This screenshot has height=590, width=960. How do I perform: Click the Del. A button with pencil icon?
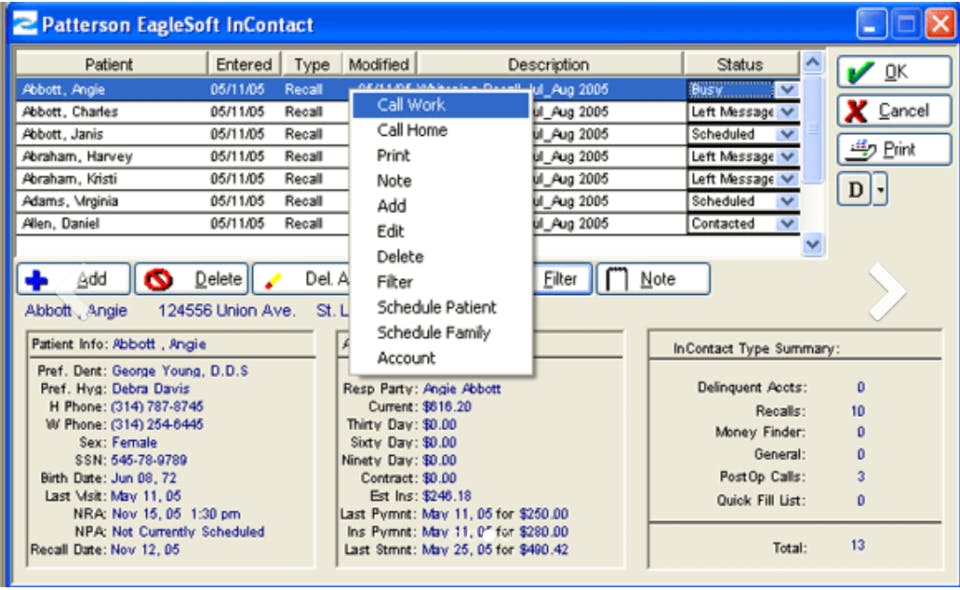[301, 279]
